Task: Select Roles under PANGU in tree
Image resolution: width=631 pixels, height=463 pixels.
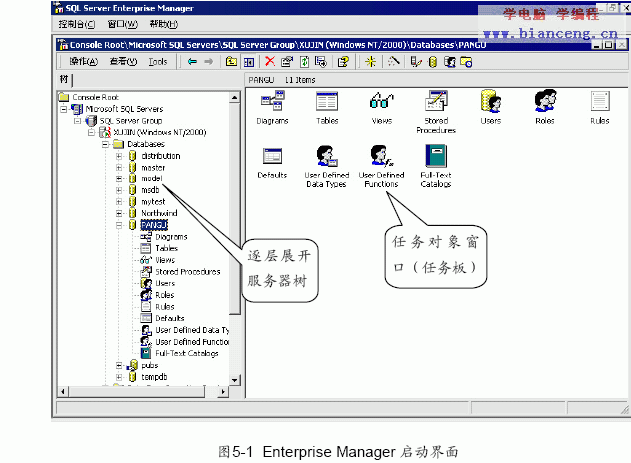Action: 165,295
